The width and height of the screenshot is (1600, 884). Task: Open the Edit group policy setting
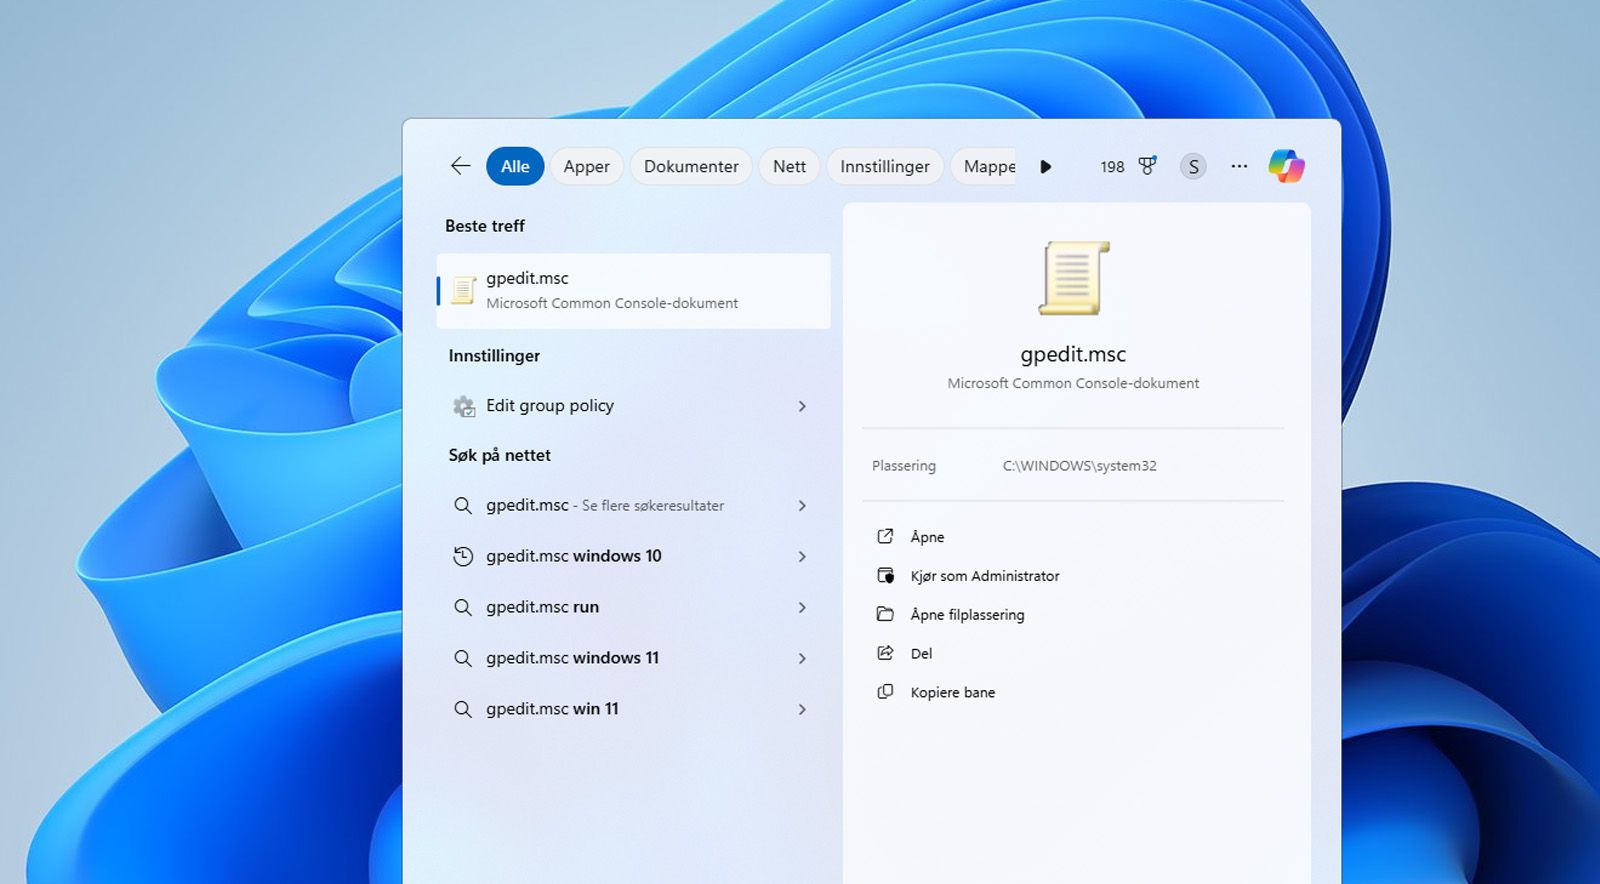[x=633, y=406]
